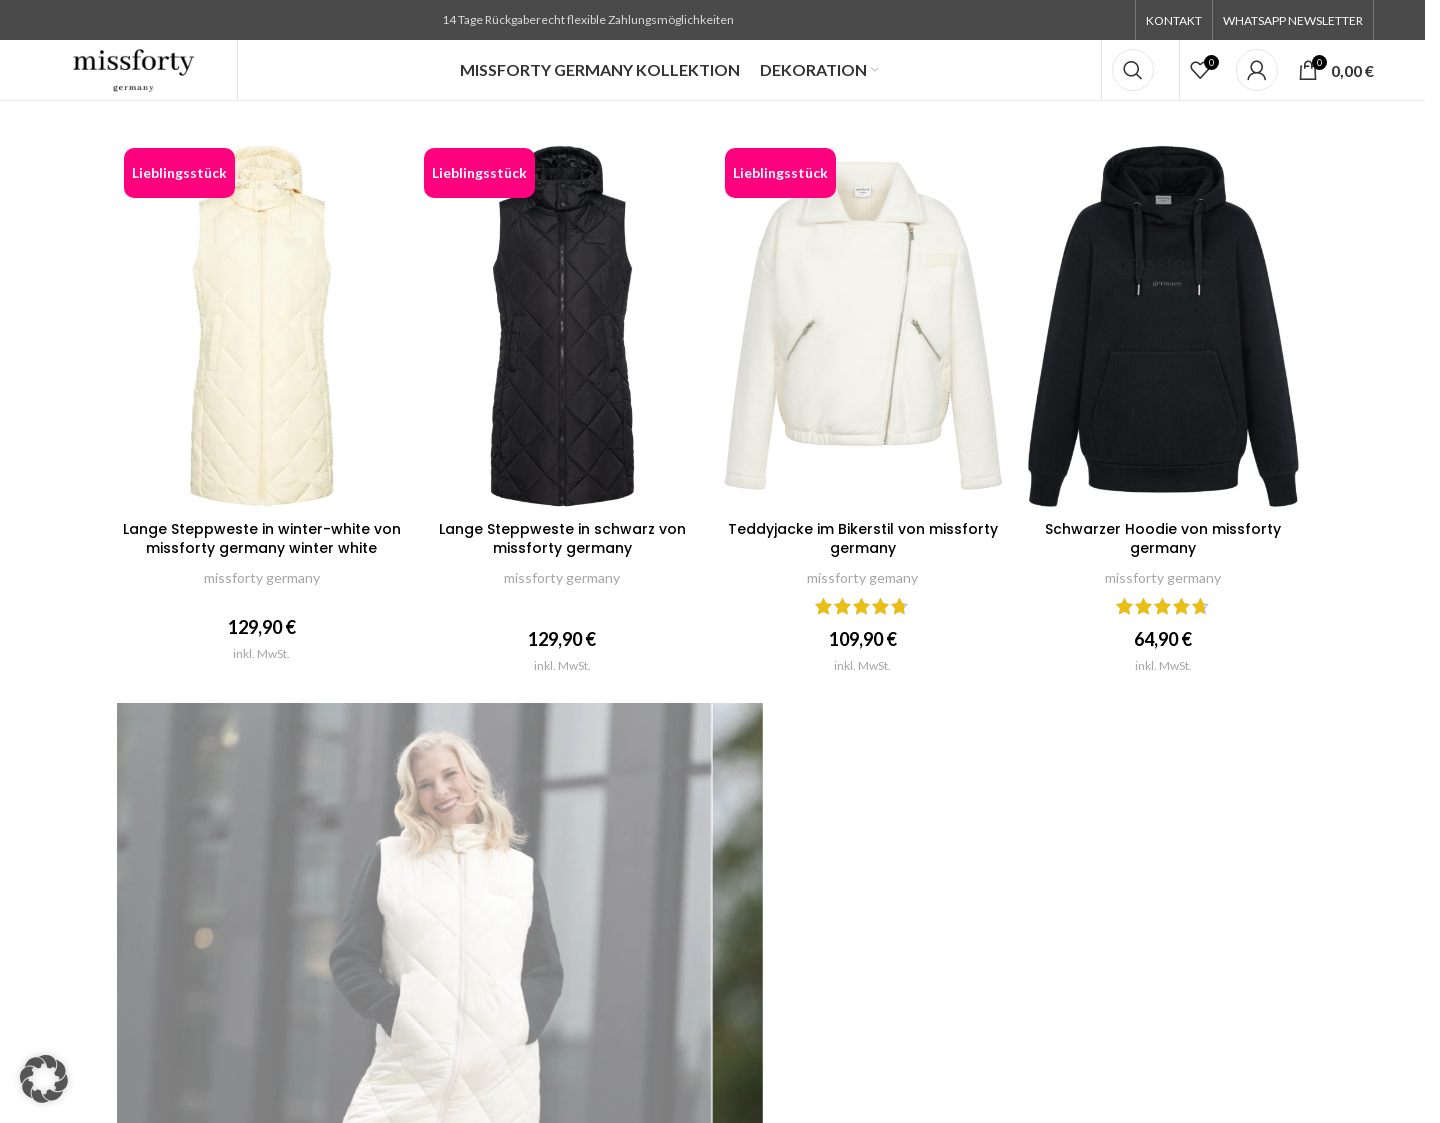Viewport: 1440px width, 1123px height.
Task: Open the wishlist heart icon
Action: pos(1200,70)
